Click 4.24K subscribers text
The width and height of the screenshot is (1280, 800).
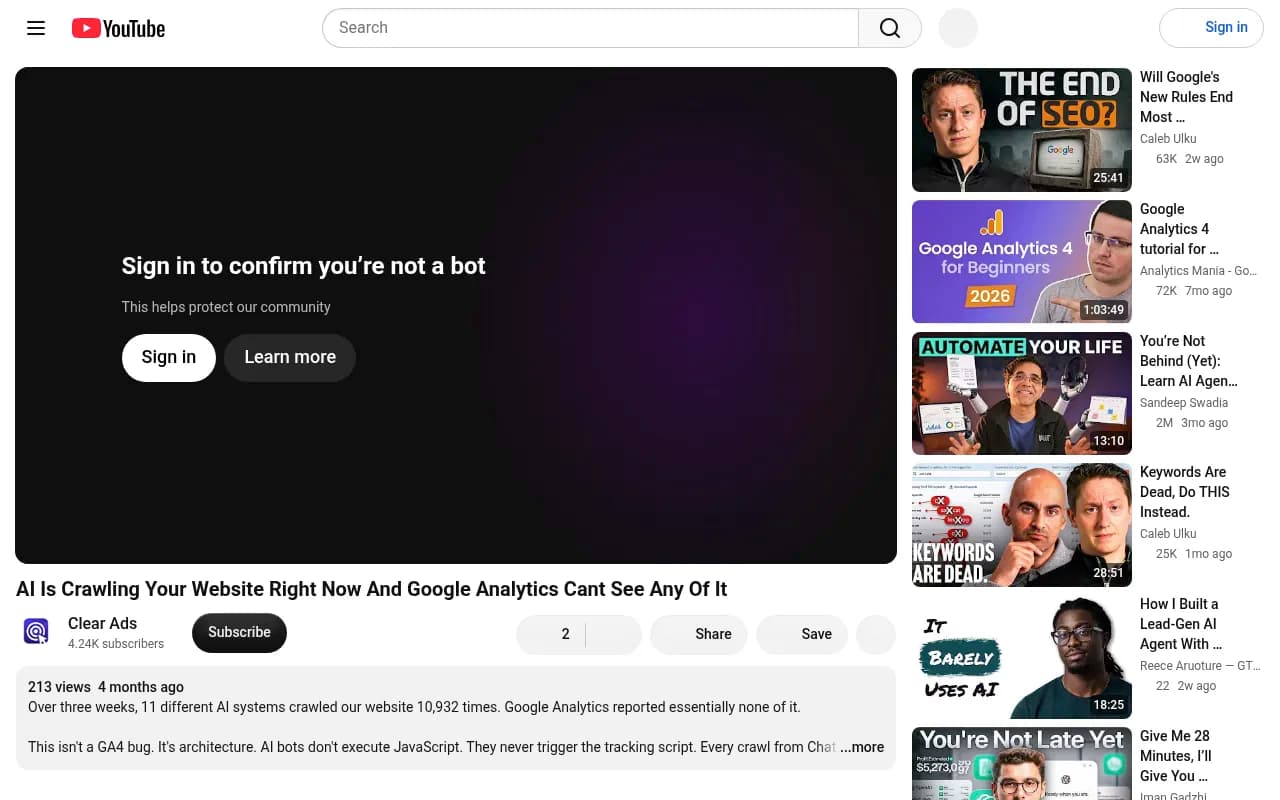coord(116,644)
